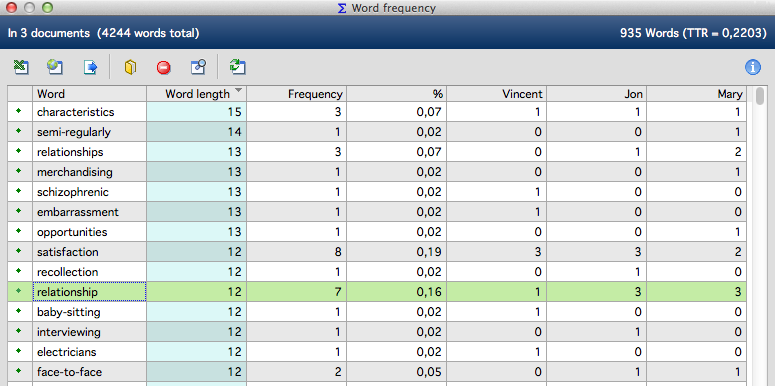The width and height of the screenshot is (775, 386).
Task: Select the word 'recollection'
Action: pyautogui.click(x=67, y=272)
